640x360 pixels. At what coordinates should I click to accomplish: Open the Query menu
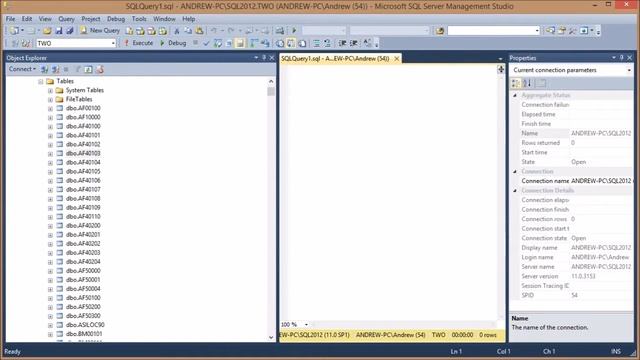[x=66, y=19]
